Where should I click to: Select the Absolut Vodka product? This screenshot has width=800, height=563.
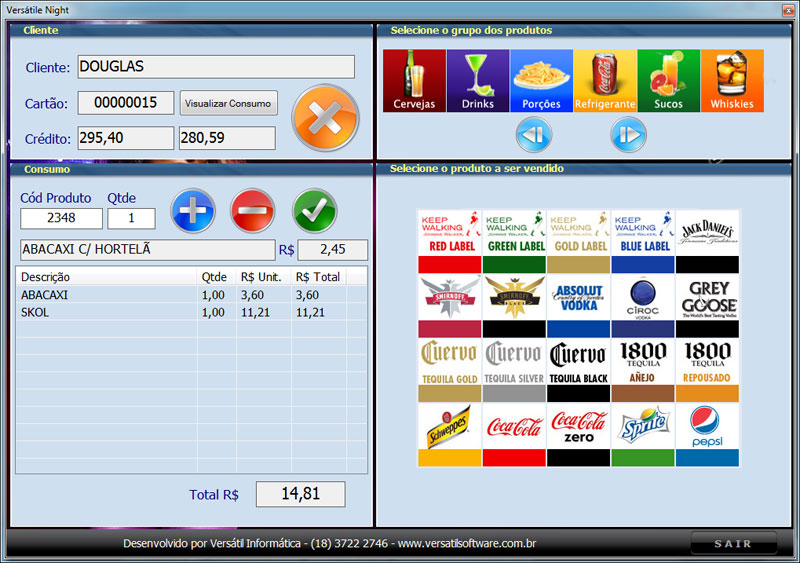click(x=578, y=306)
